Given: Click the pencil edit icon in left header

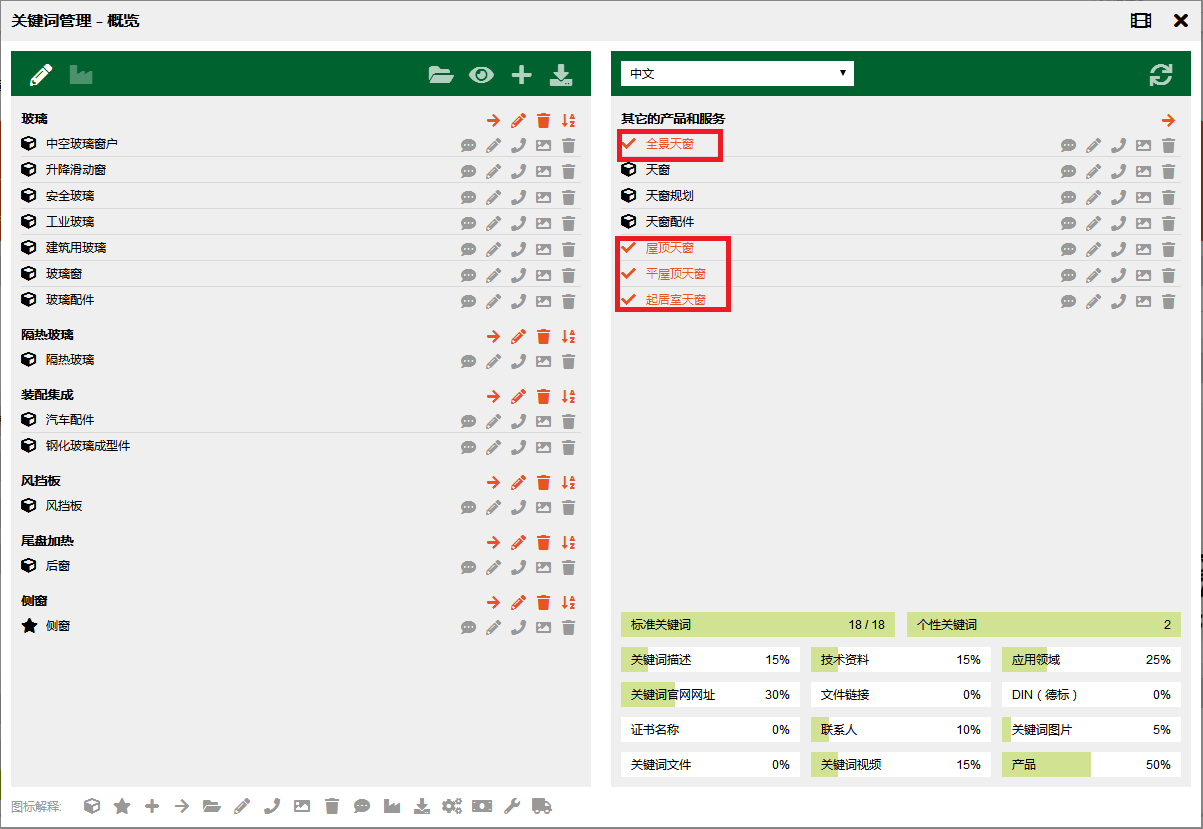Looking at the screenshot, I should point(41,74).
